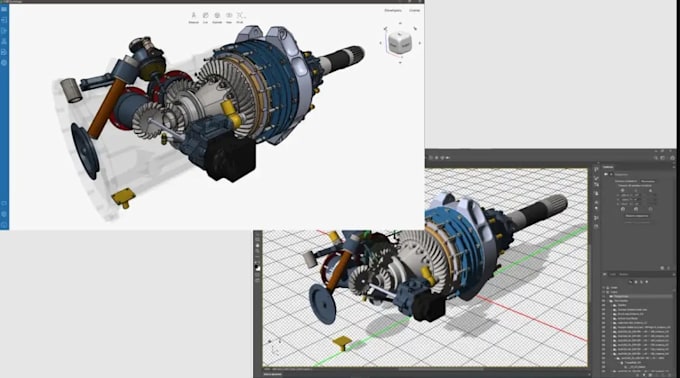Click topmost icon in blue viewer sidebar

tap(4, 9)
